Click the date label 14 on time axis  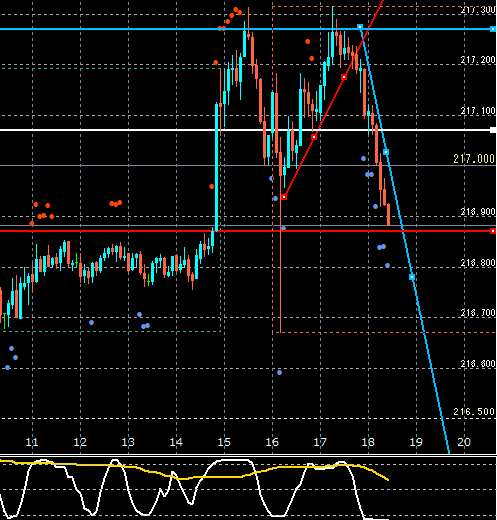coord(176,442)
